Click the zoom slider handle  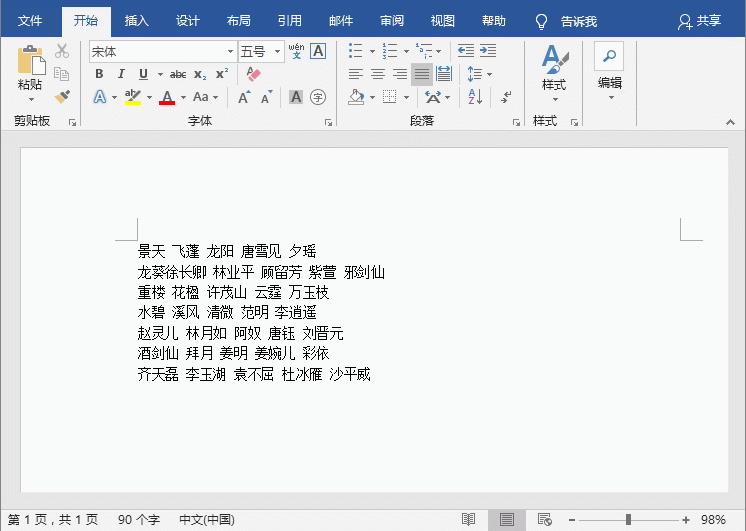tap(628, 520)
